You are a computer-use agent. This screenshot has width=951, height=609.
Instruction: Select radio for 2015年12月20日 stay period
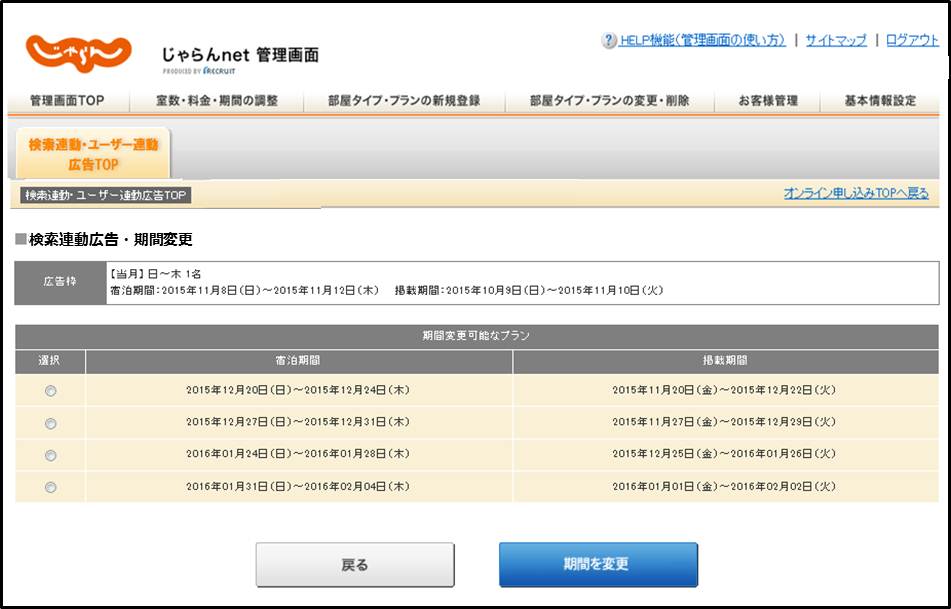coord(51,391)
